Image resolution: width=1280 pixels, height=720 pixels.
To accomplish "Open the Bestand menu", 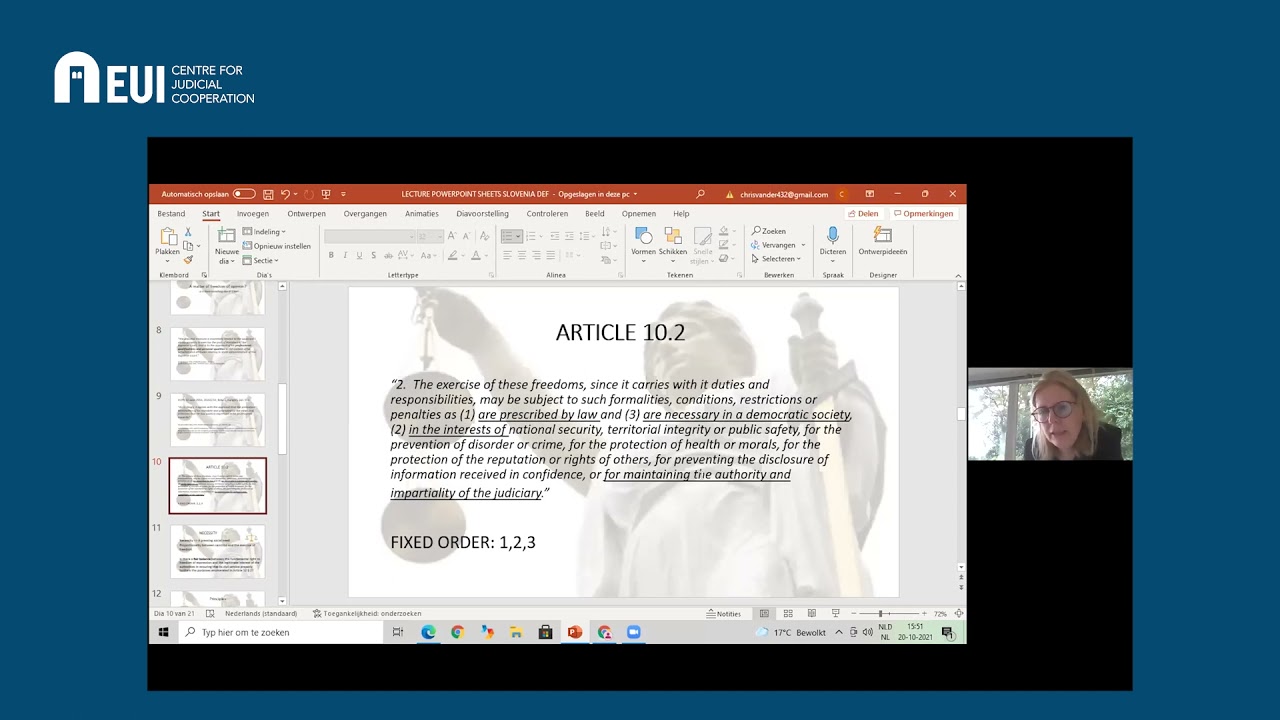I will point(171,213).
